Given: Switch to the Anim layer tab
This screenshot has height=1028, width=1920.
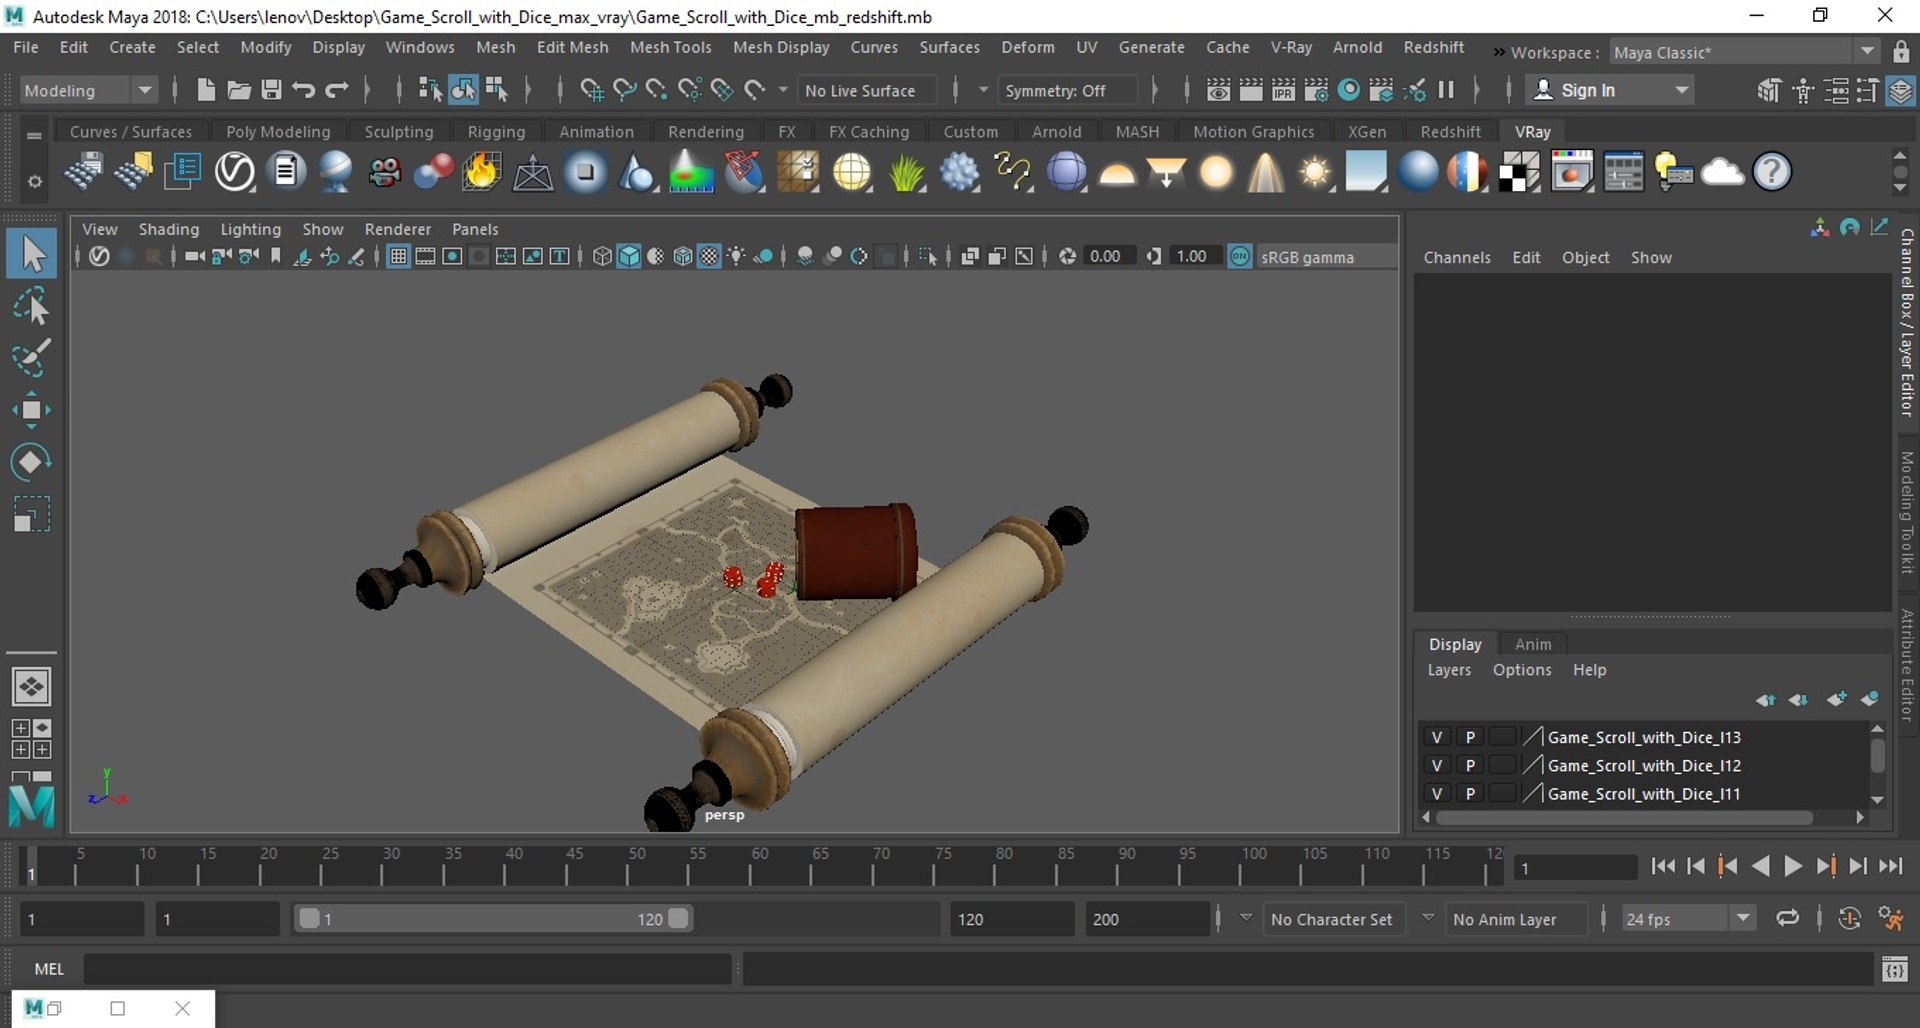Looking at the screenshot, I should pos(1532,644).
